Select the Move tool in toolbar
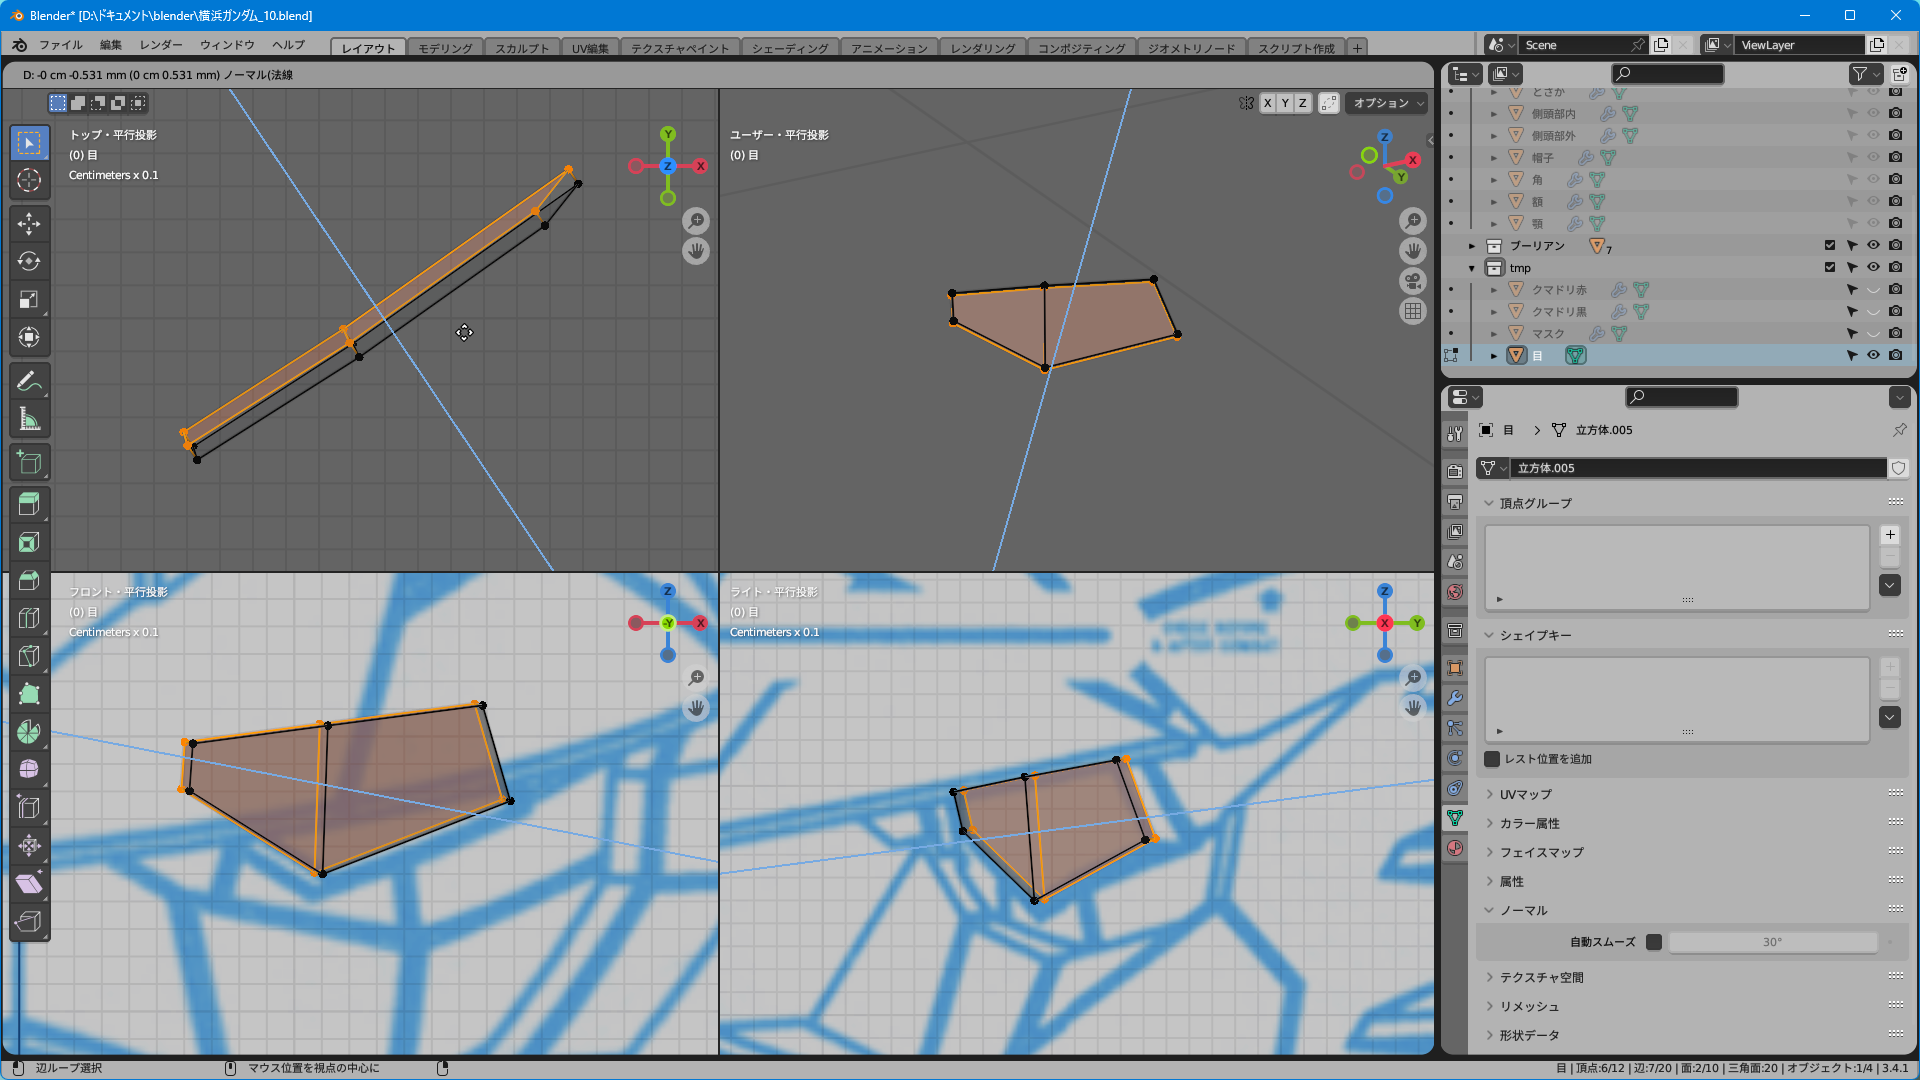The height and width of the screenshot is (1080, 1920). (x=29, y=223)
